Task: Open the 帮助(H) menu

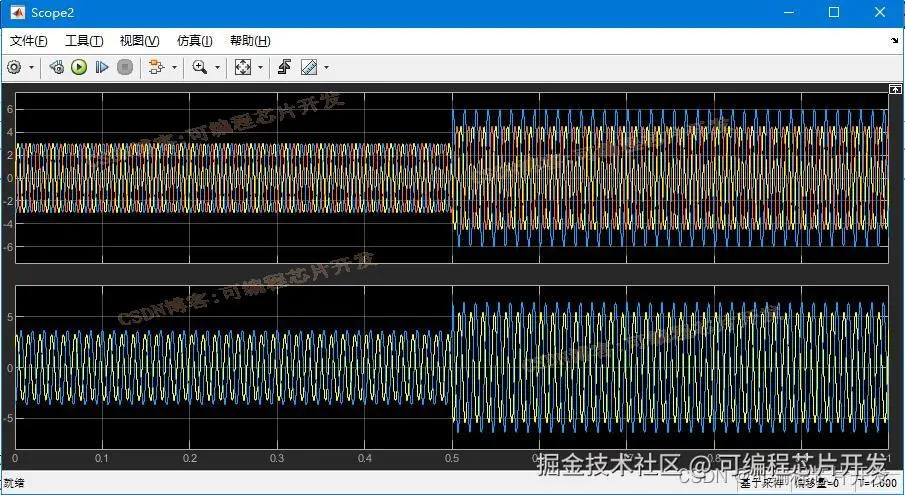Action: (x=250, y=41)
